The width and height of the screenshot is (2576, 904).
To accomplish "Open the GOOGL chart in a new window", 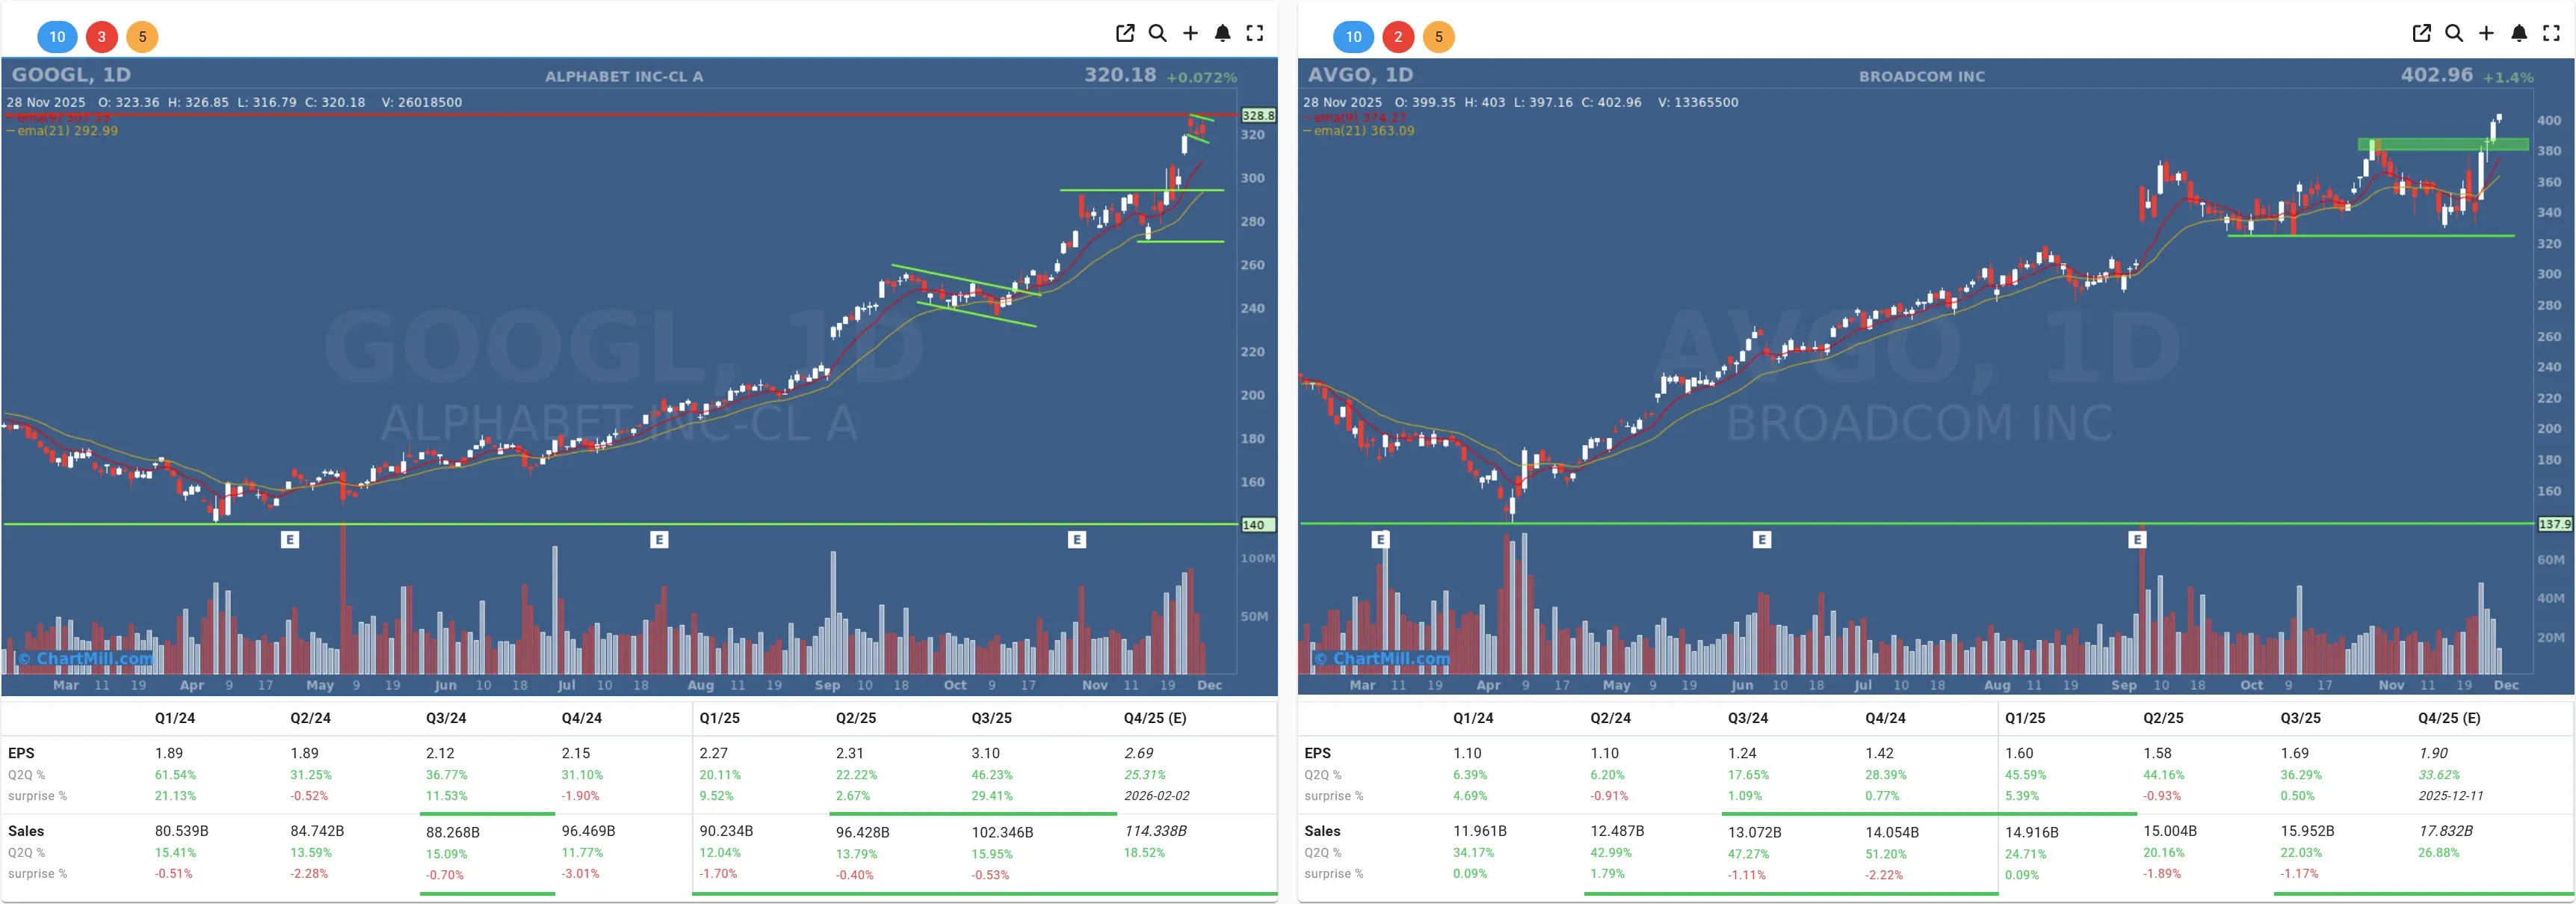I will coord(1125,33).
